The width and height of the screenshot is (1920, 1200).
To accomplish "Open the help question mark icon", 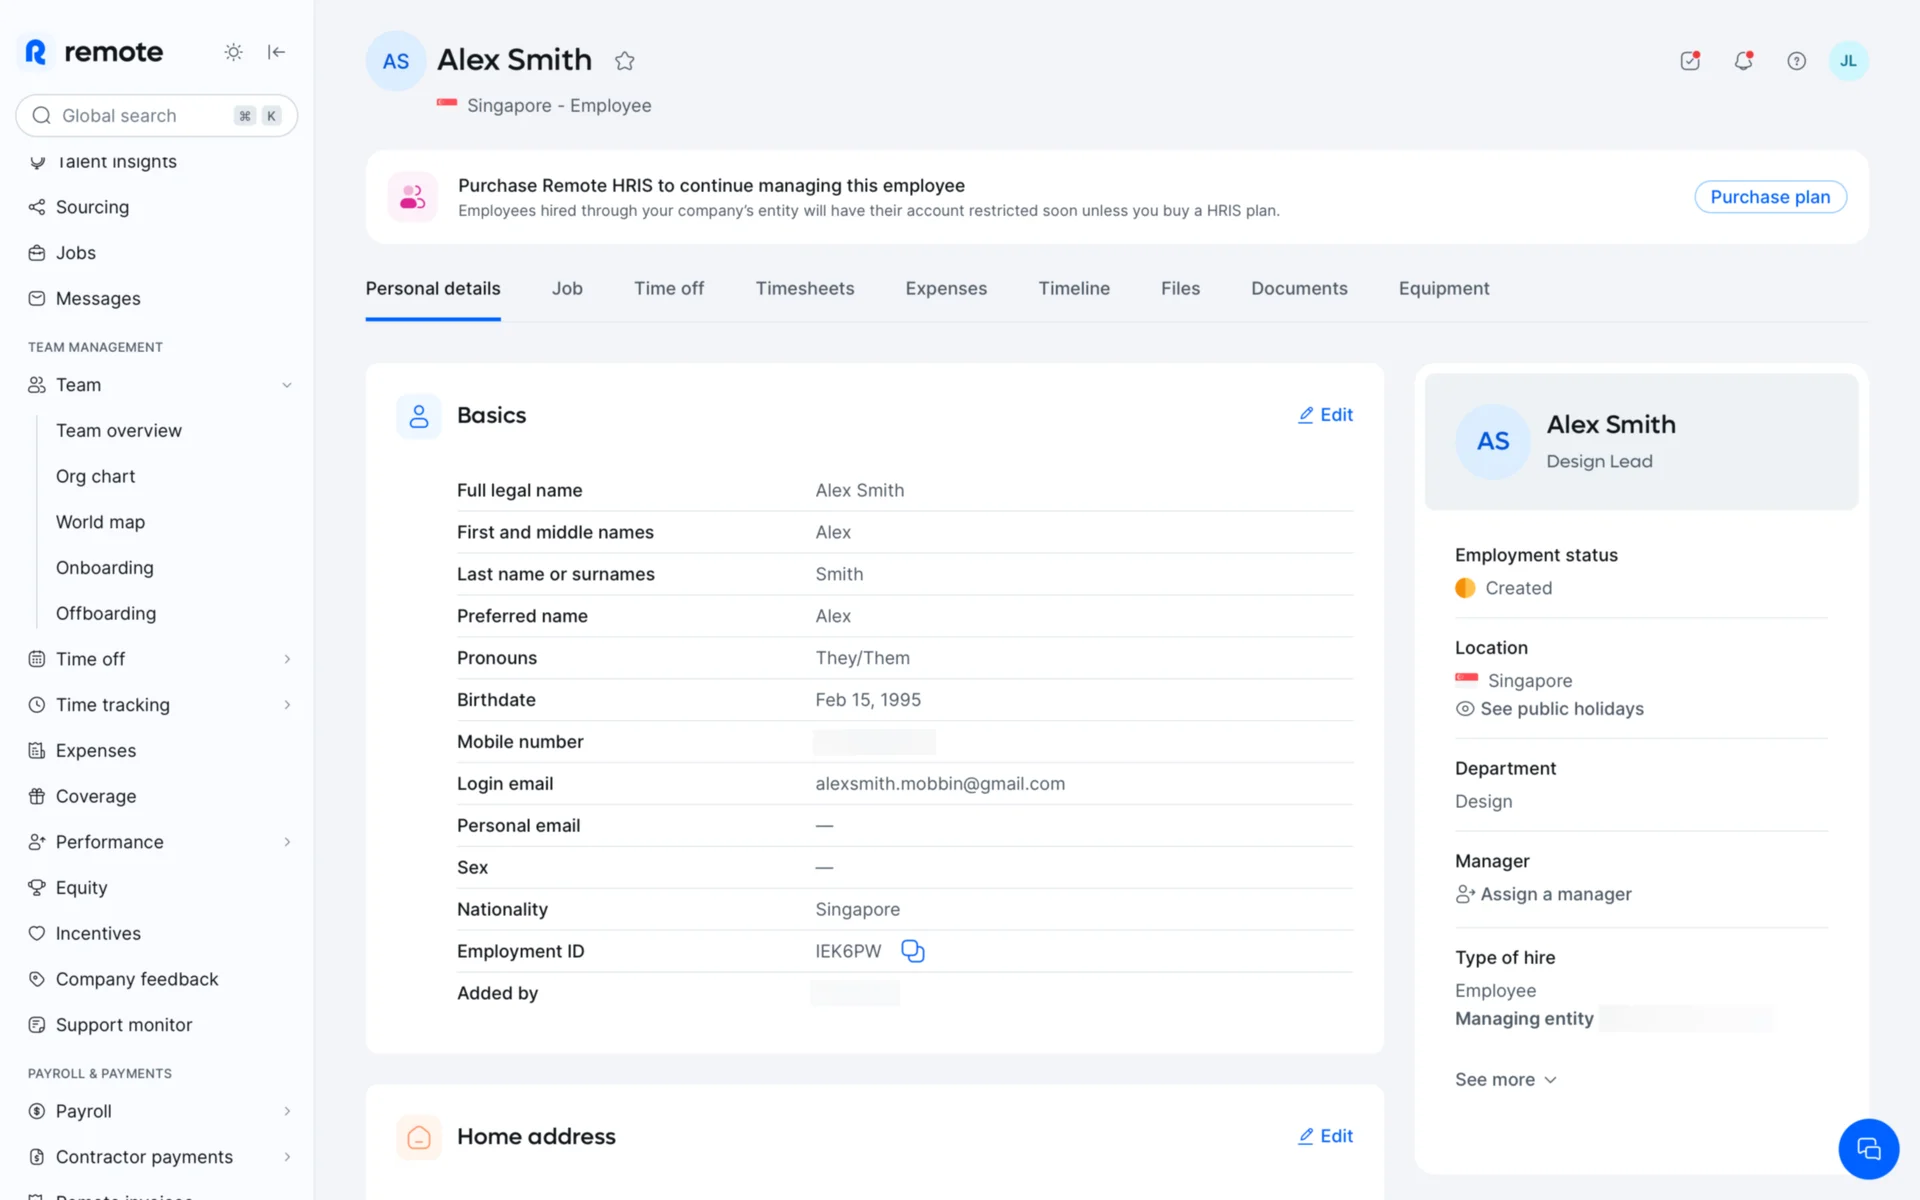I will point(1796,61).
